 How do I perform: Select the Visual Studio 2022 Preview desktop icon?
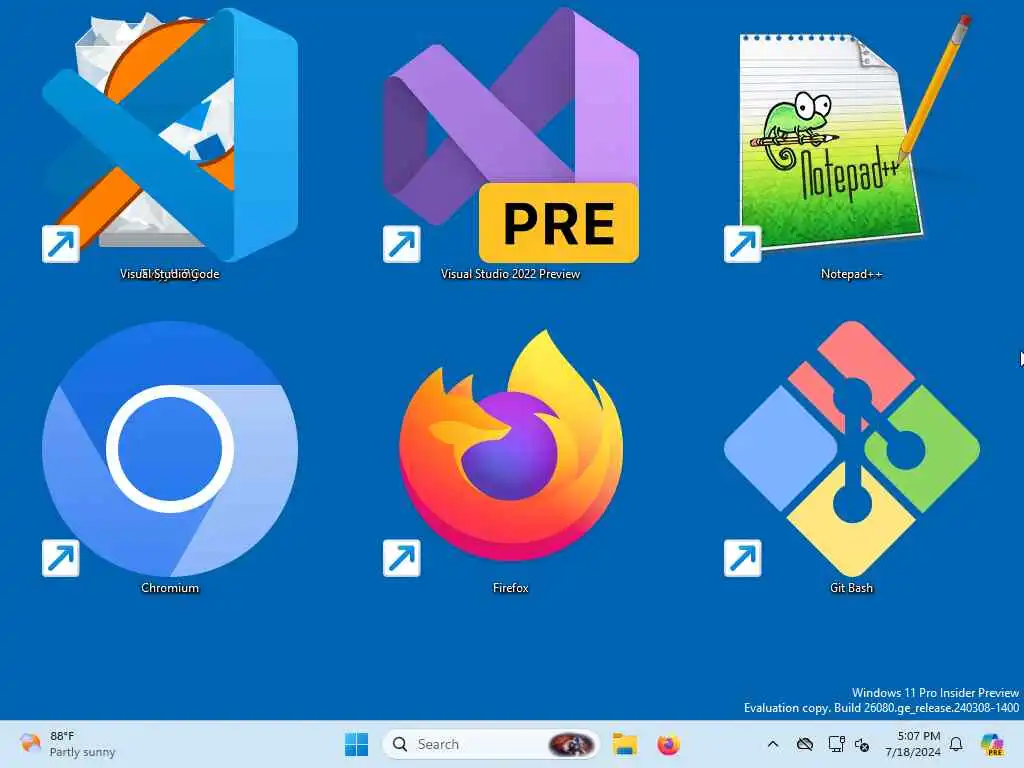pos(511,135)
